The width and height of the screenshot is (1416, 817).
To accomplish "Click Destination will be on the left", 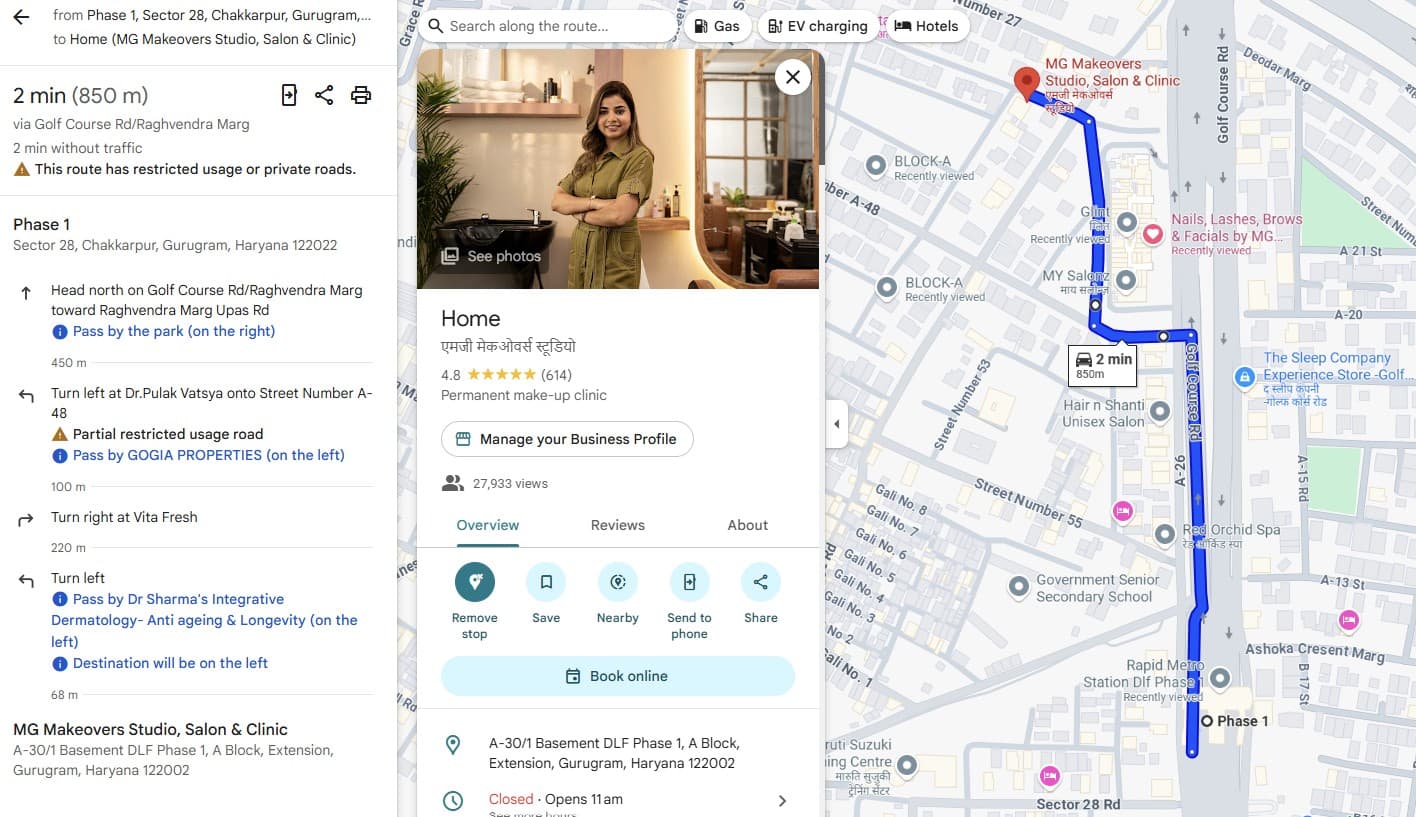I will click(x=171, y=663).
